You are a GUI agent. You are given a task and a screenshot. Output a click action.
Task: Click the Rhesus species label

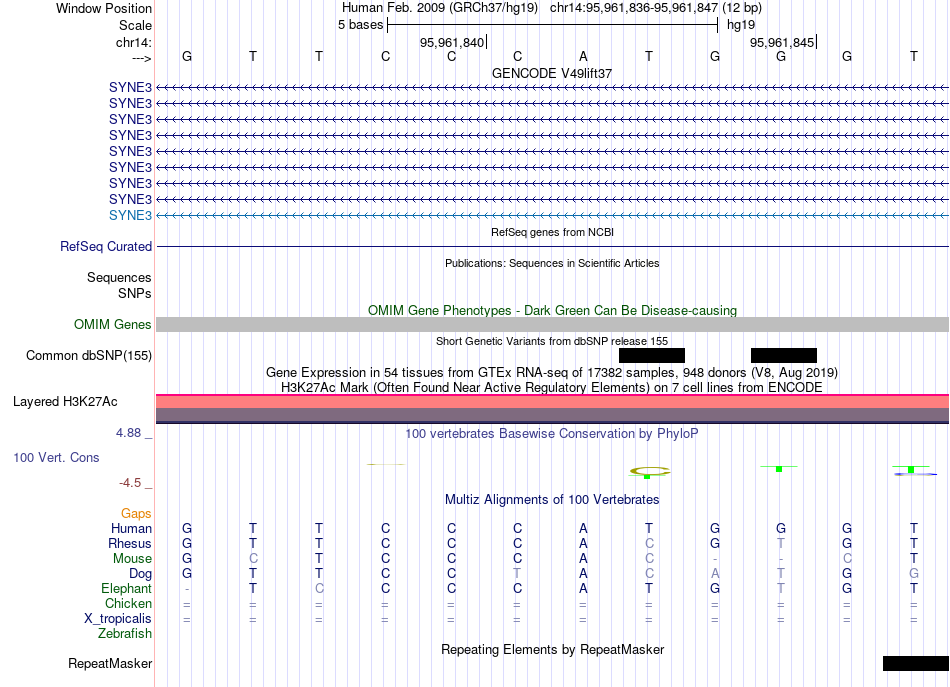click(130, 543)
